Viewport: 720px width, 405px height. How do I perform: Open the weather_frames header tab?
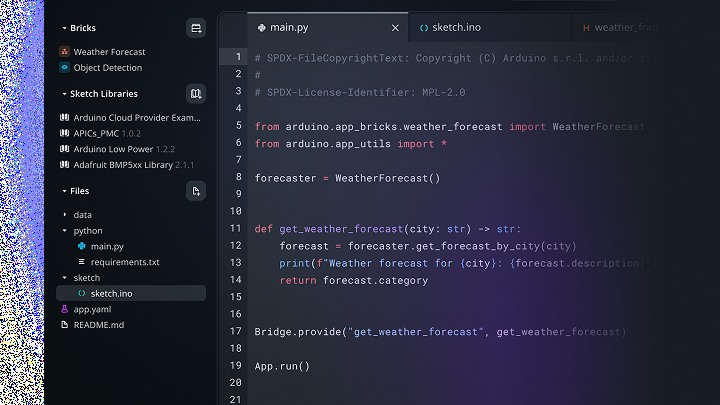[620, 28]
